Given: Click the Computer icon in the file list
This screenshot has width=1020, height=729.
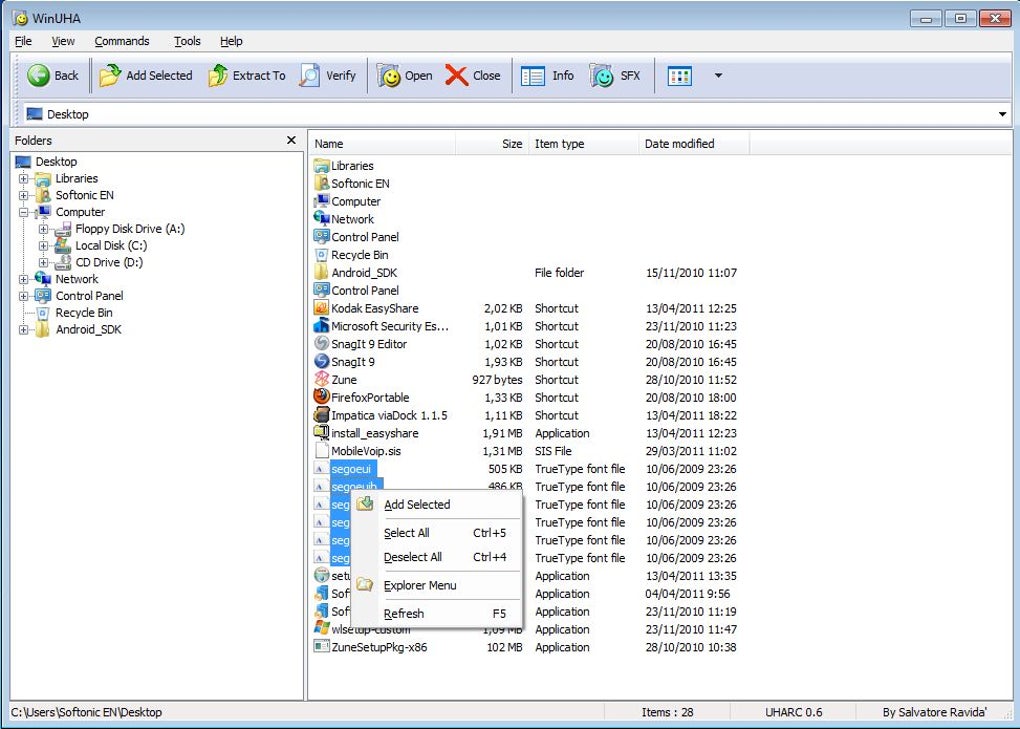Looking at the screenshot, I should (x=321, y=201).
